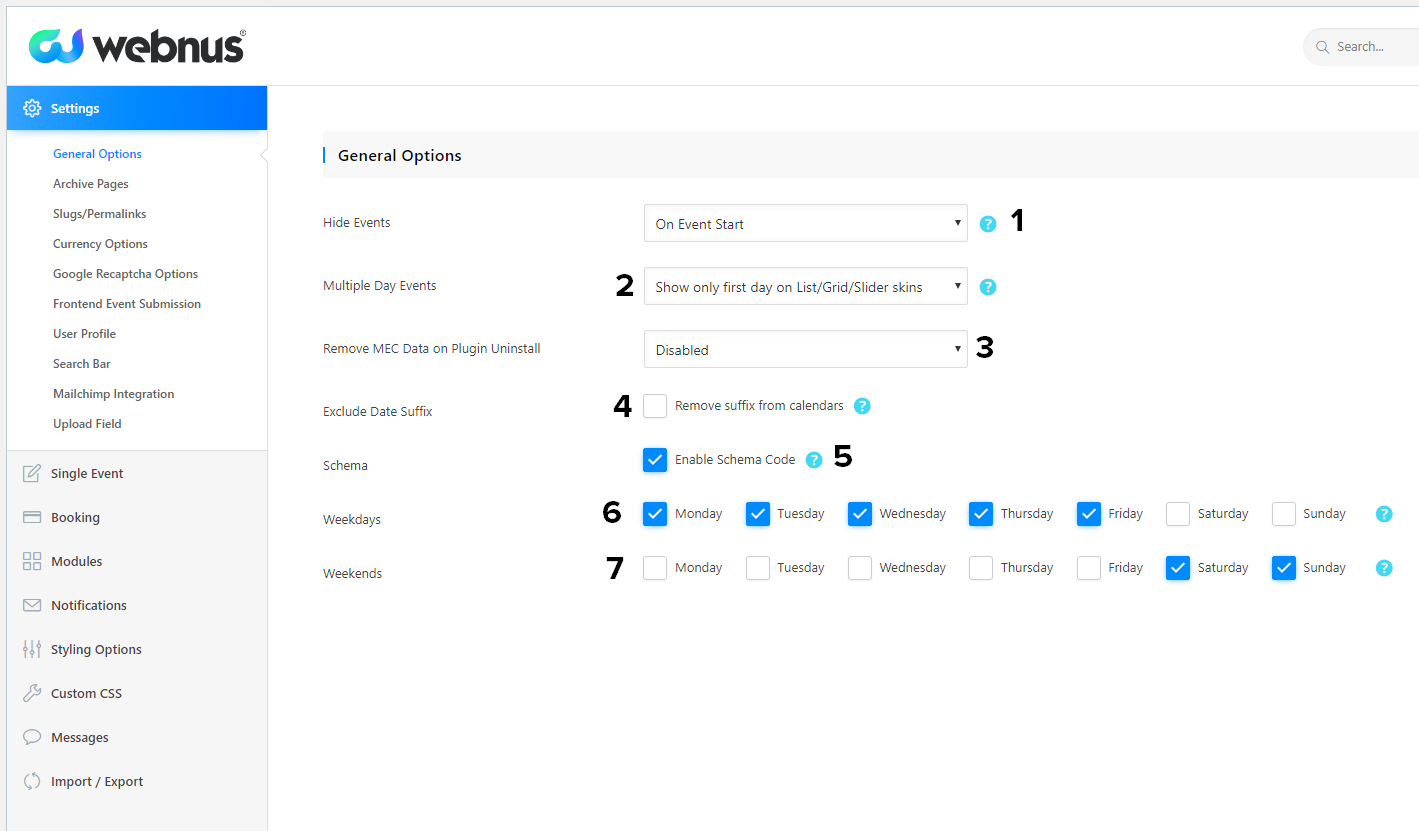
Task: Open the Booking settings section
Action: pyautogui.click(x=137, y=517)
